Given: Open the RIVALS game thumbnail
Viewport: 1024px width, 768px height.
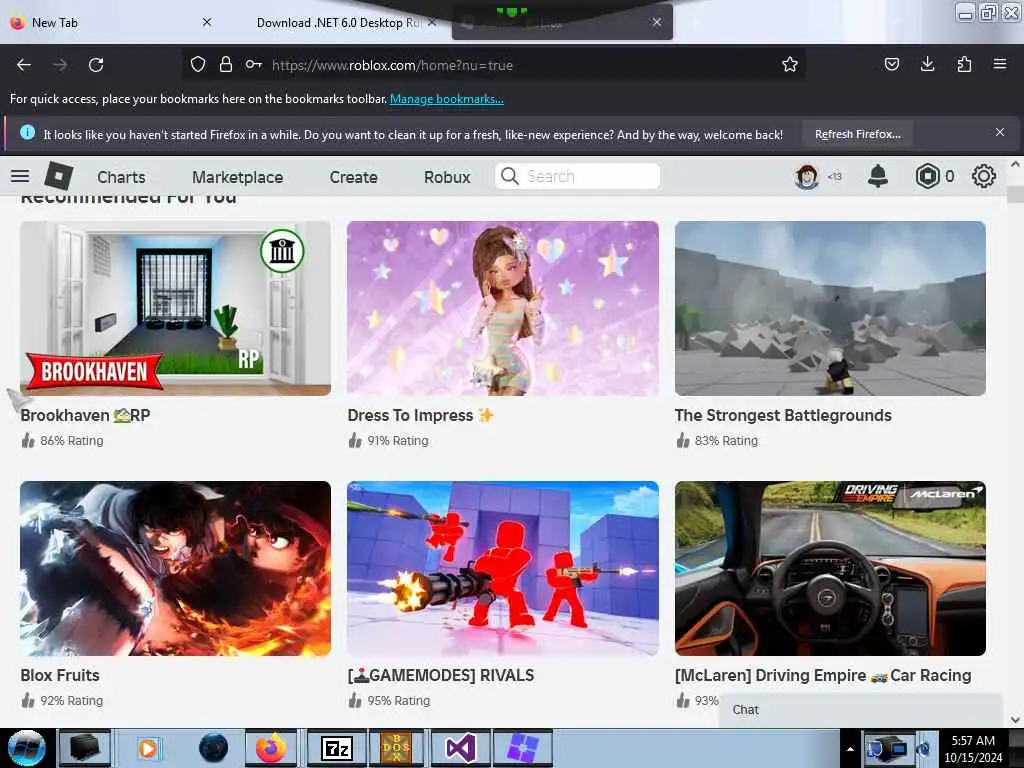Looking at the screenshot, I should click(x=503, y=568).
